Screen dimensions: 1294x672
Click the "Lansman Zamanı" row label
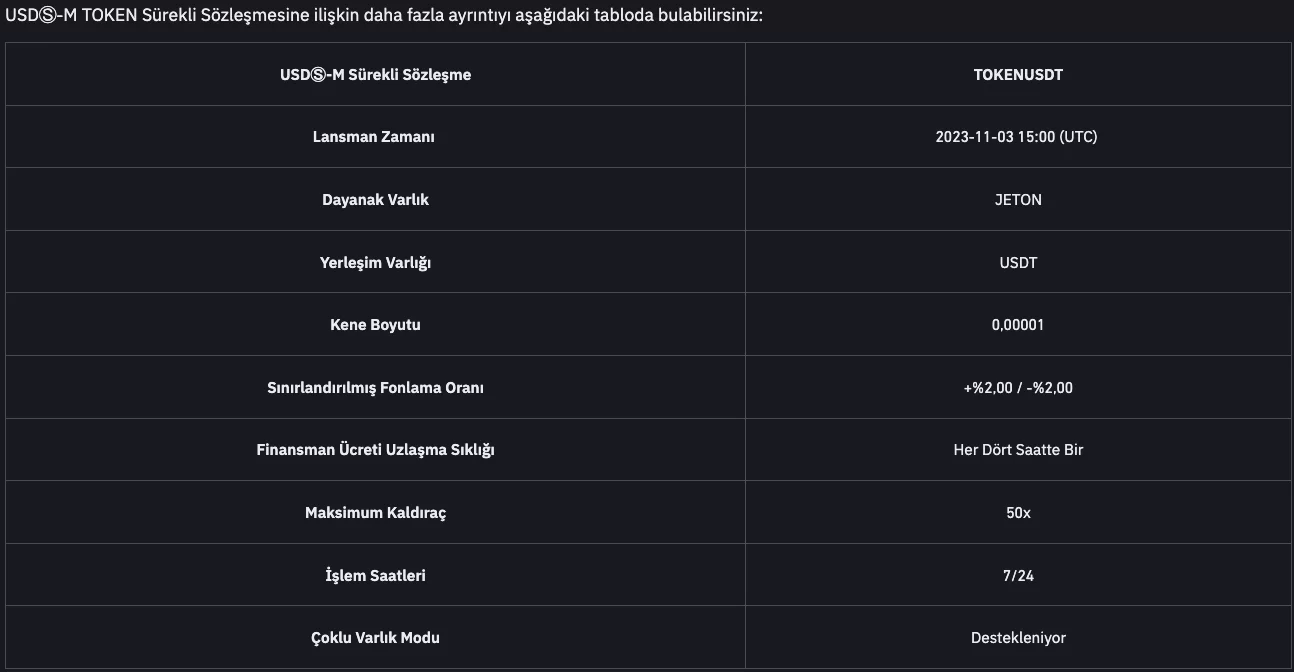[x=374, y=137]
